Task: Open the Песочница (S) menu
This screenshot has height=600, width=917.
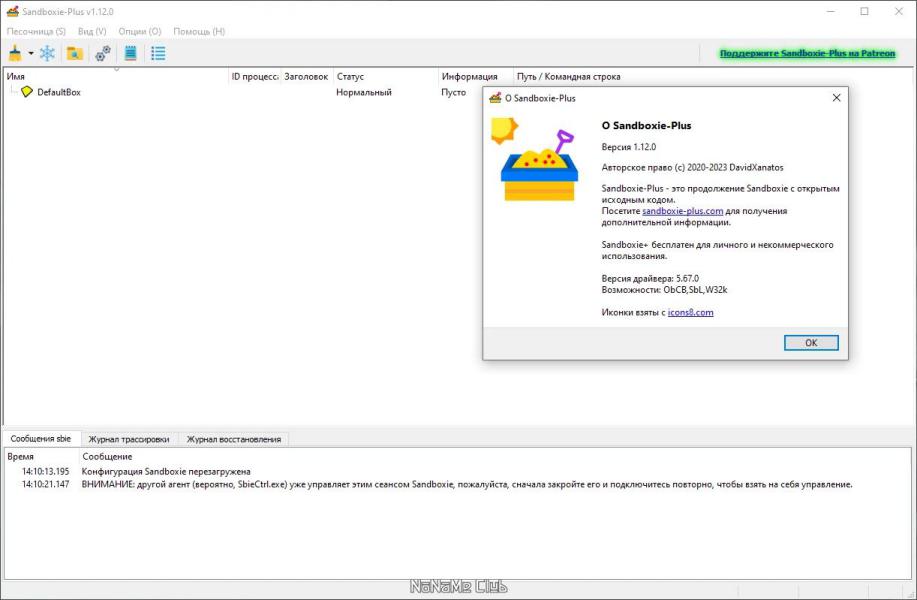Action: coord(36,31)
